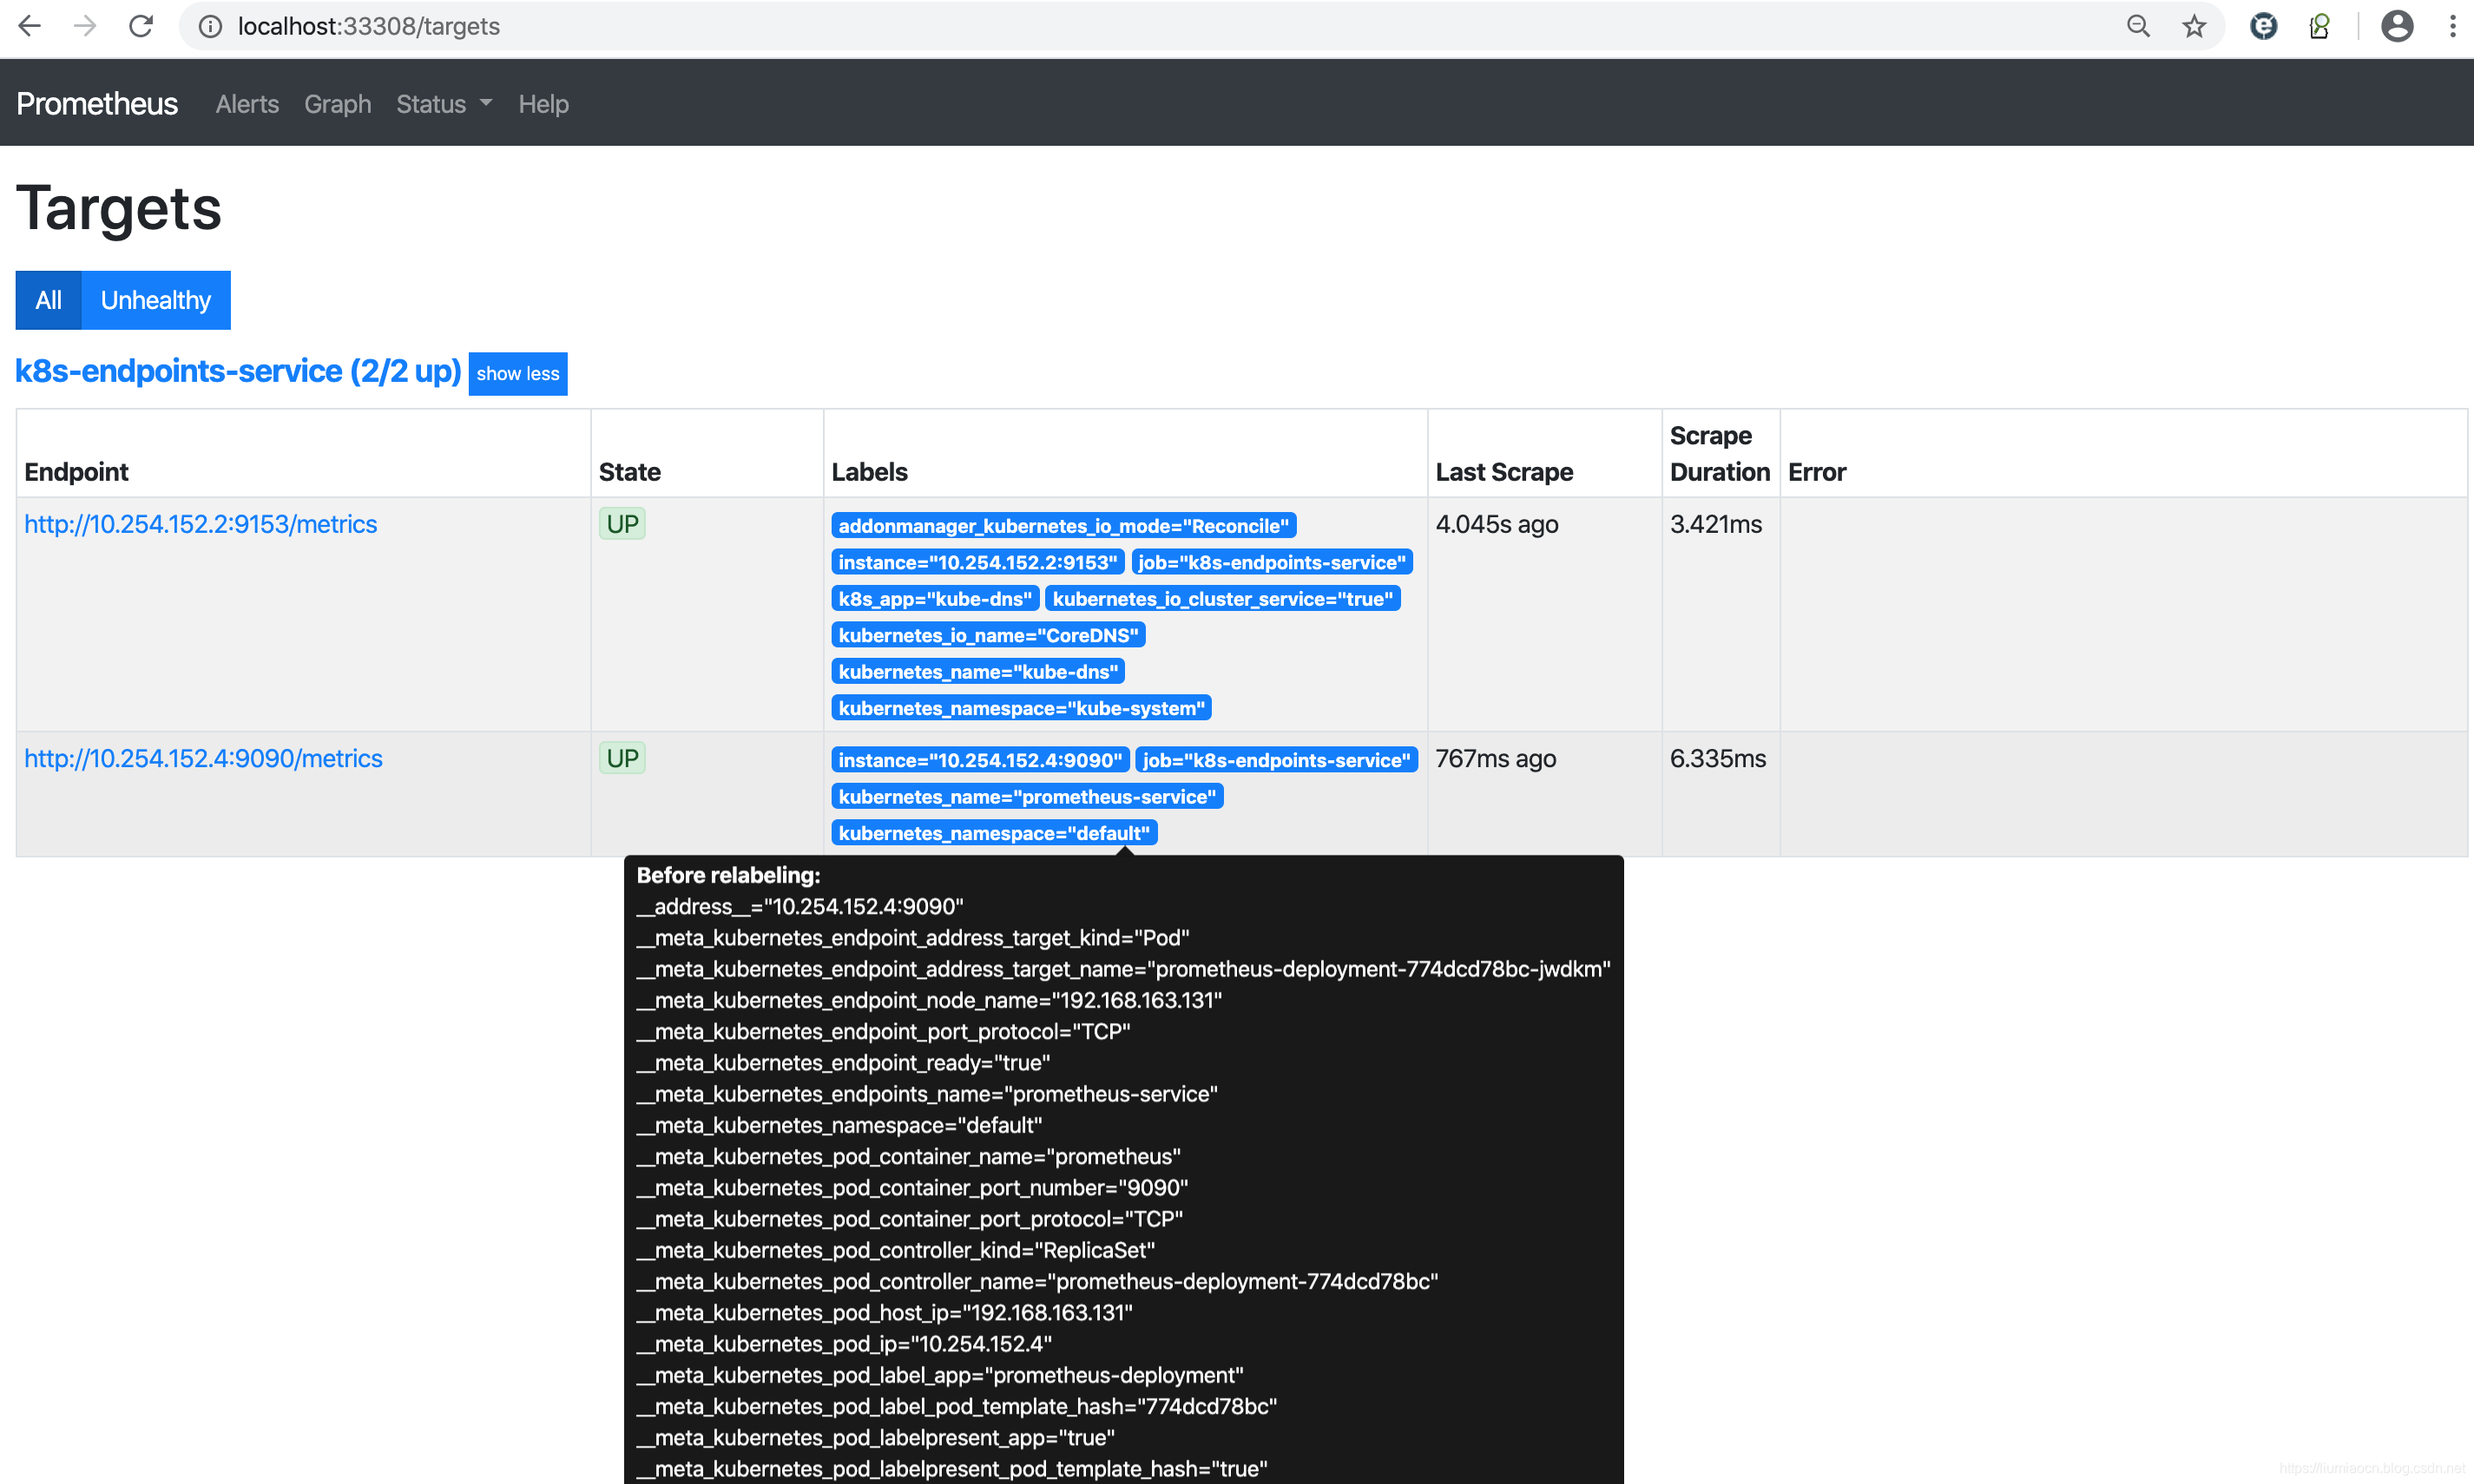Bookmark this page with the star icon
The width and height of the screenshot is (2474, 1484).
pyautogui.click(x=2194, y=27)
